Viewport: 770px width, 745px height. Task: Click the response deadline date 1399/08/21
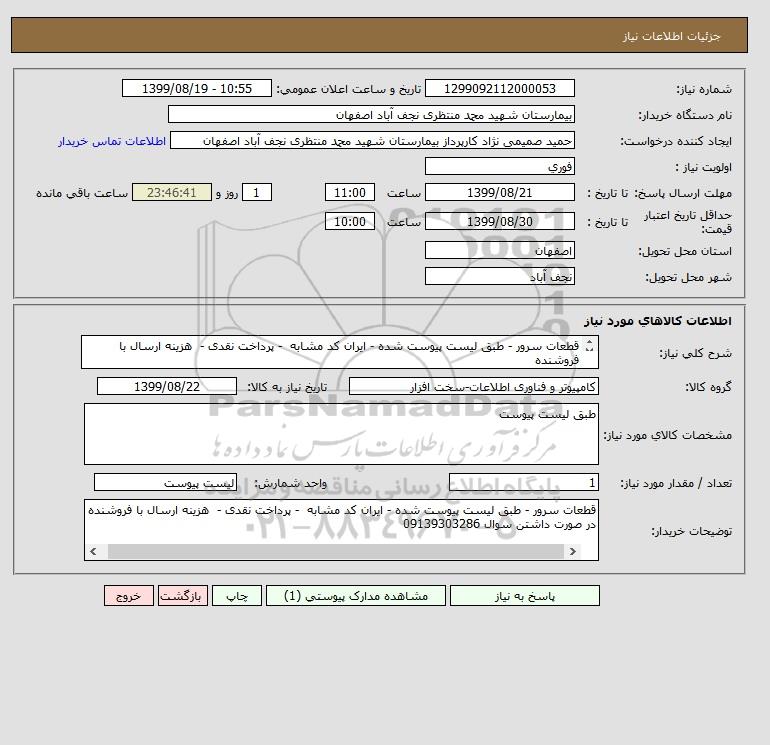499,193
